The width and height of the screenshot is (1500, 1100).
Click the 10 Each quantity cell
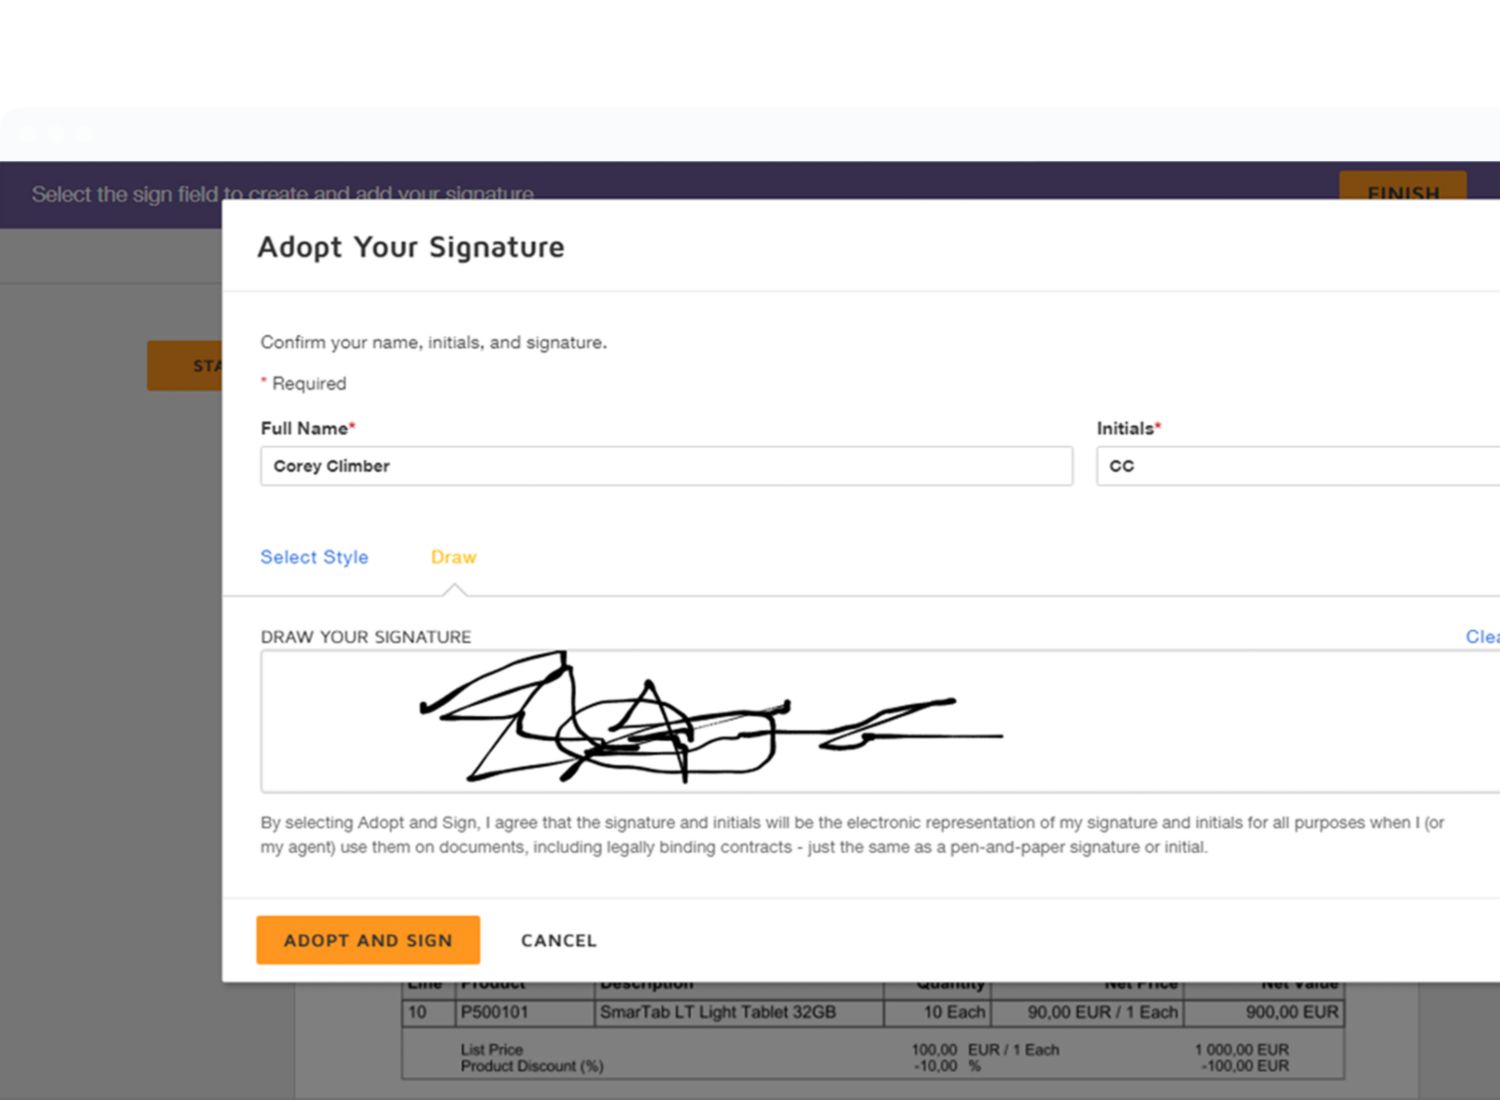click(x=953, y=1012)
